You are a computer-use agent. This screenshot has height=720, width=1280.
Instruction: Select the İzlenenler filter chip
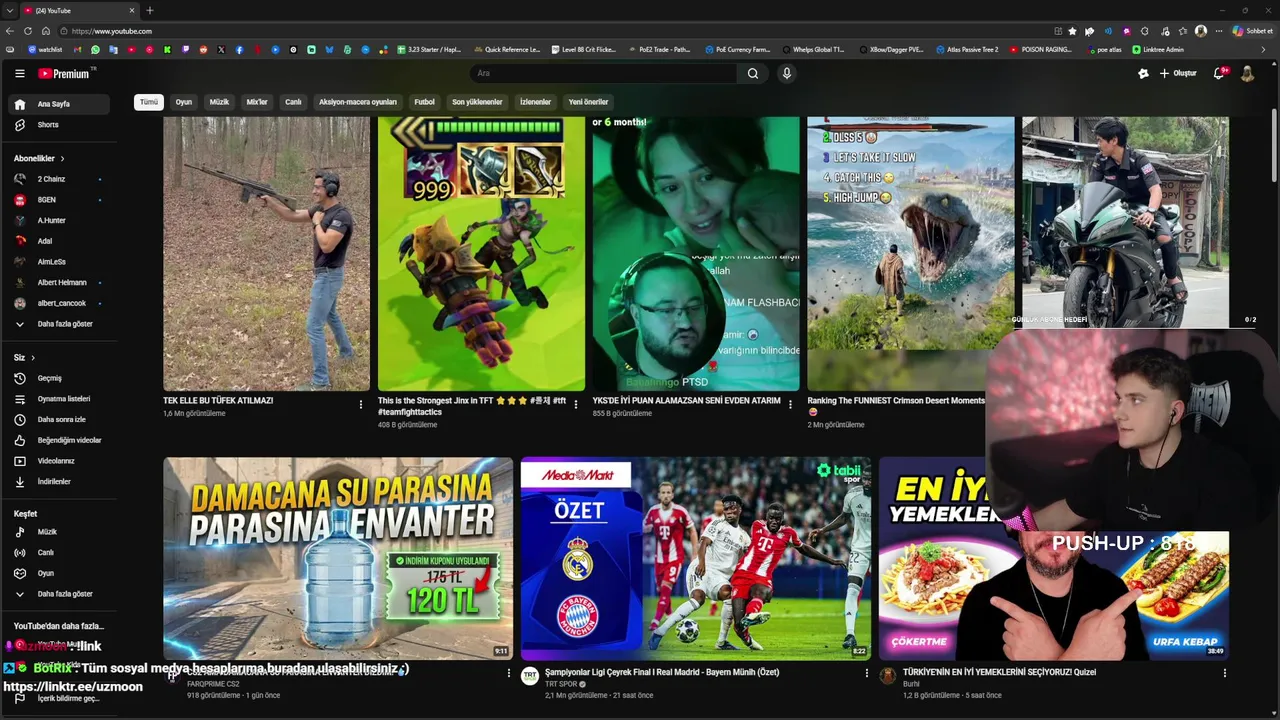[x=535, y=102]
